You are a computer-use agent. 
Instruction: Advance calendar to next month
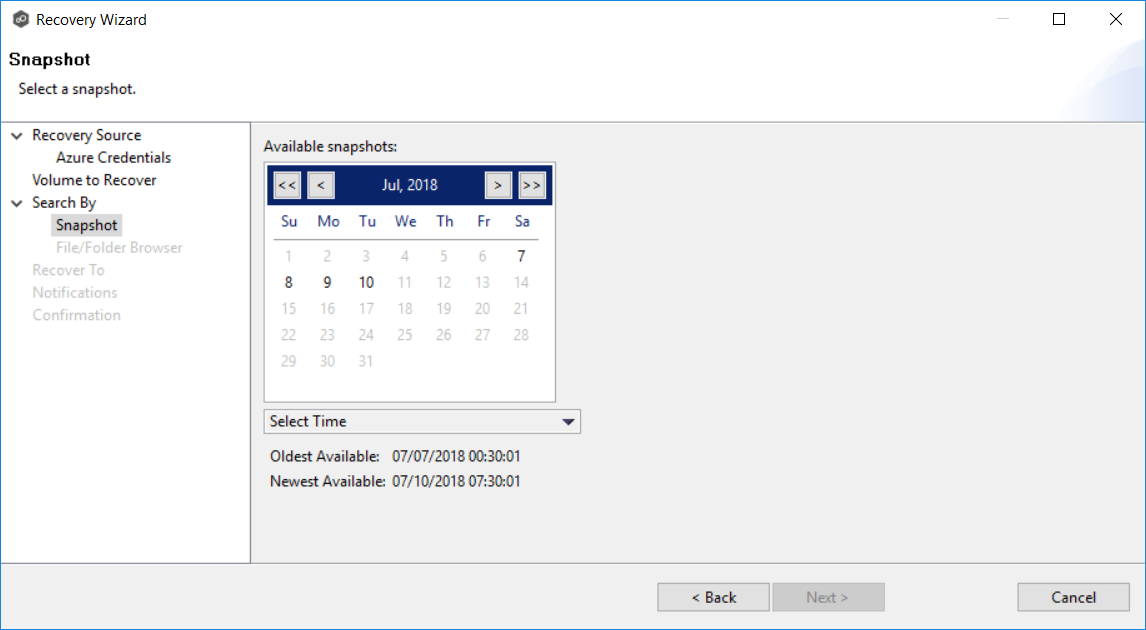click(498, 185)
